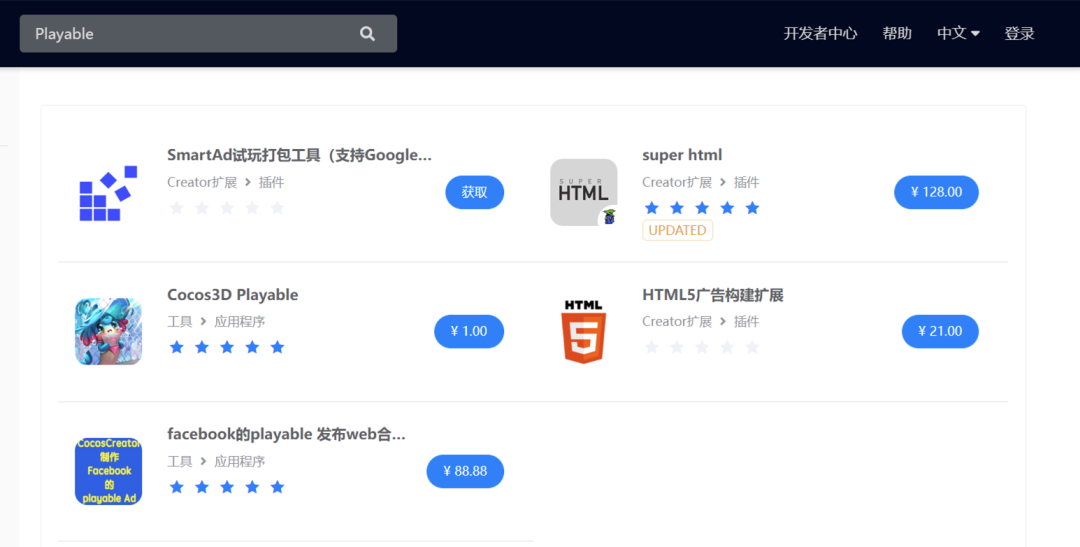Open the super html icon thumbnail

pos(583,192)
